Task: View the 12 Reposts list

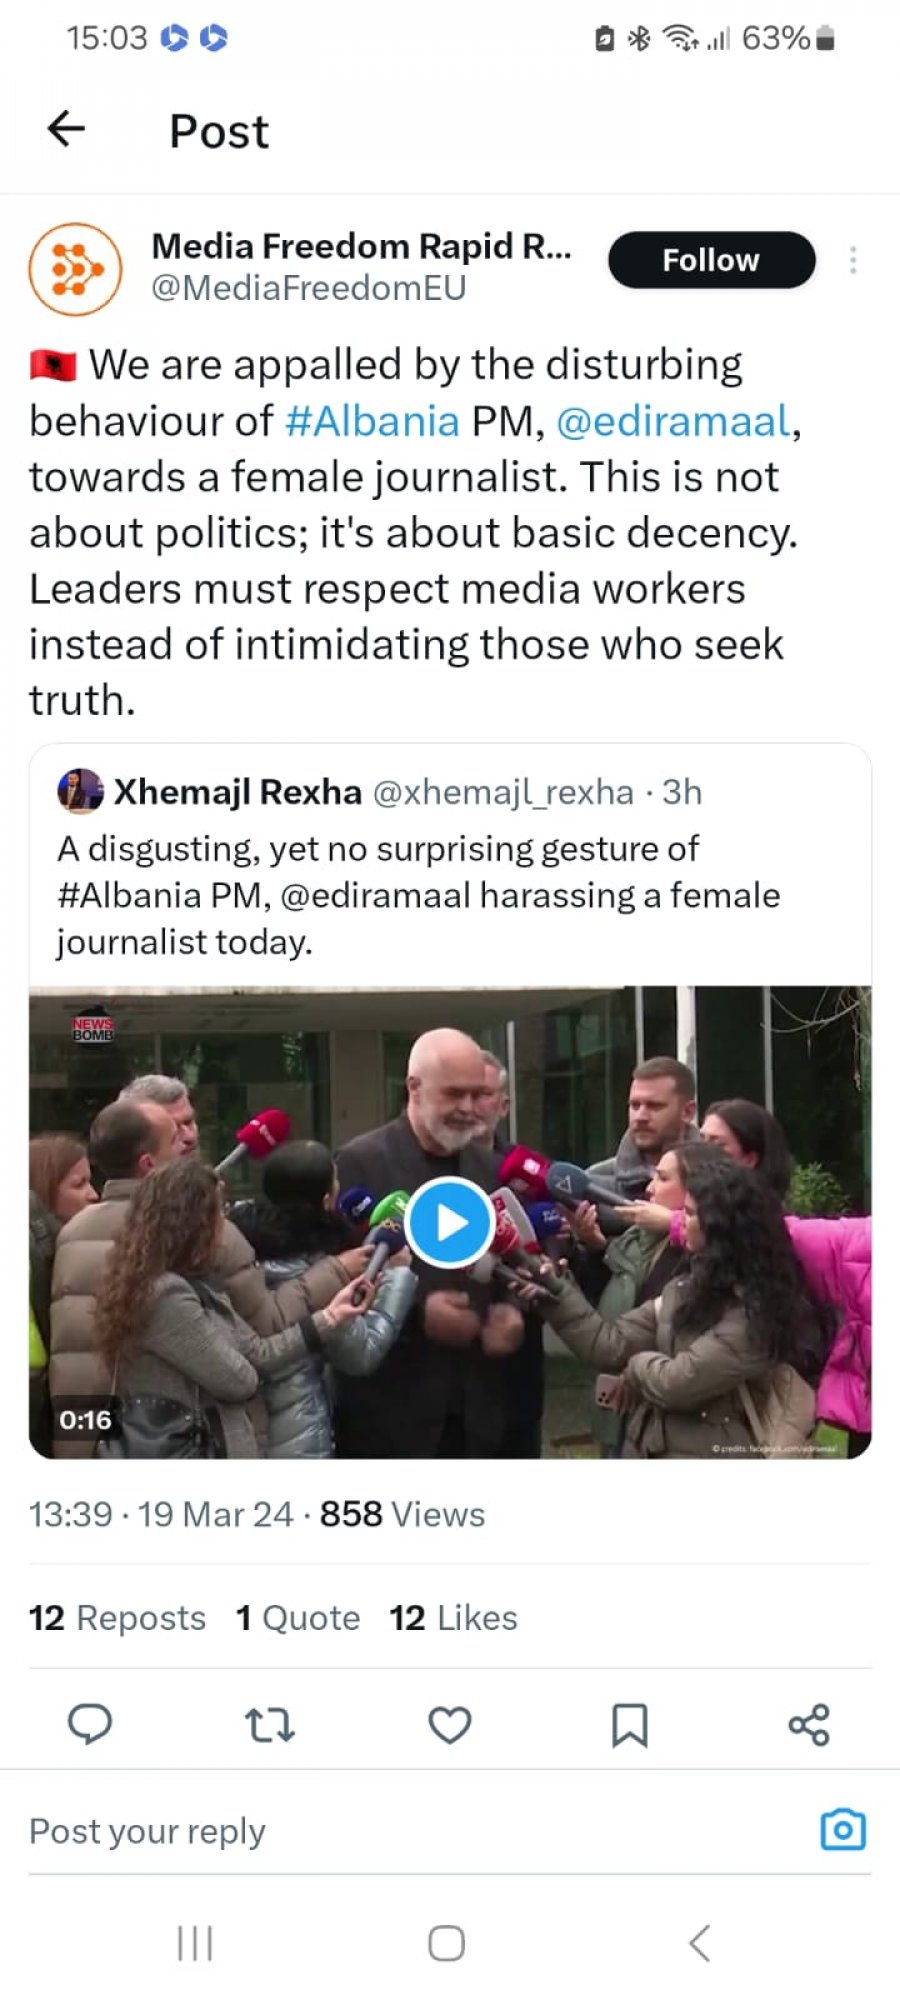Action: tap(117, 1617)
